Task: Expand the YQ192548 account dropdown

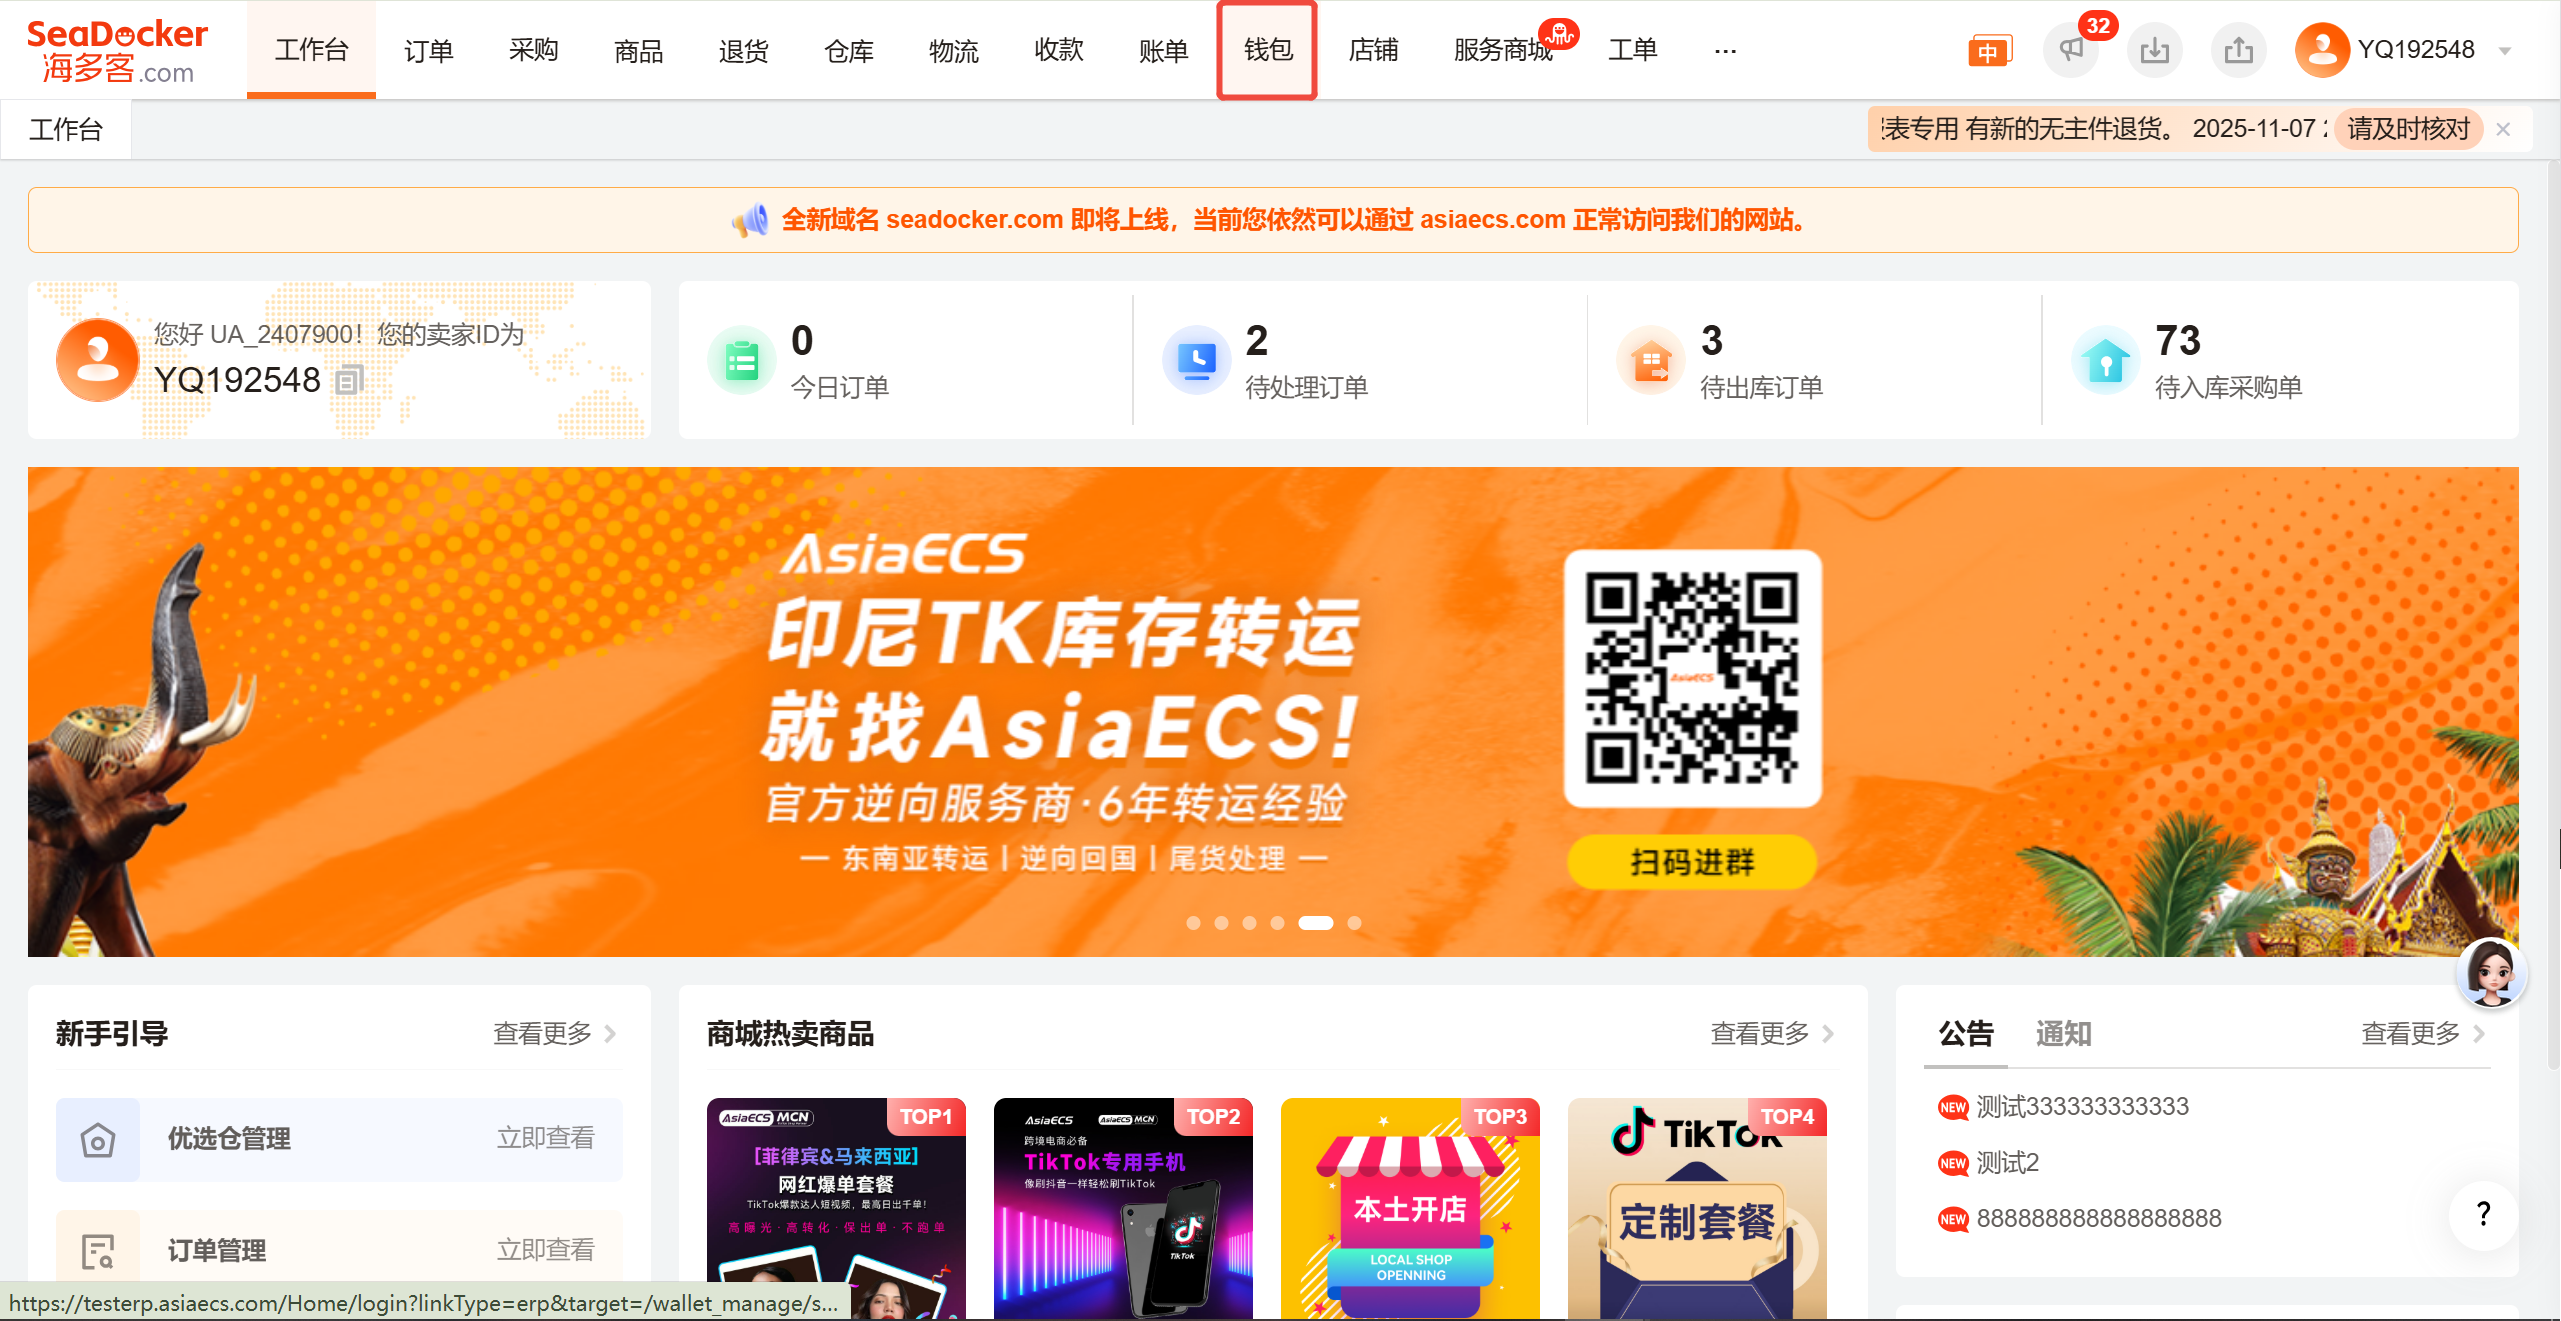Action: (x=2505, y=51)
